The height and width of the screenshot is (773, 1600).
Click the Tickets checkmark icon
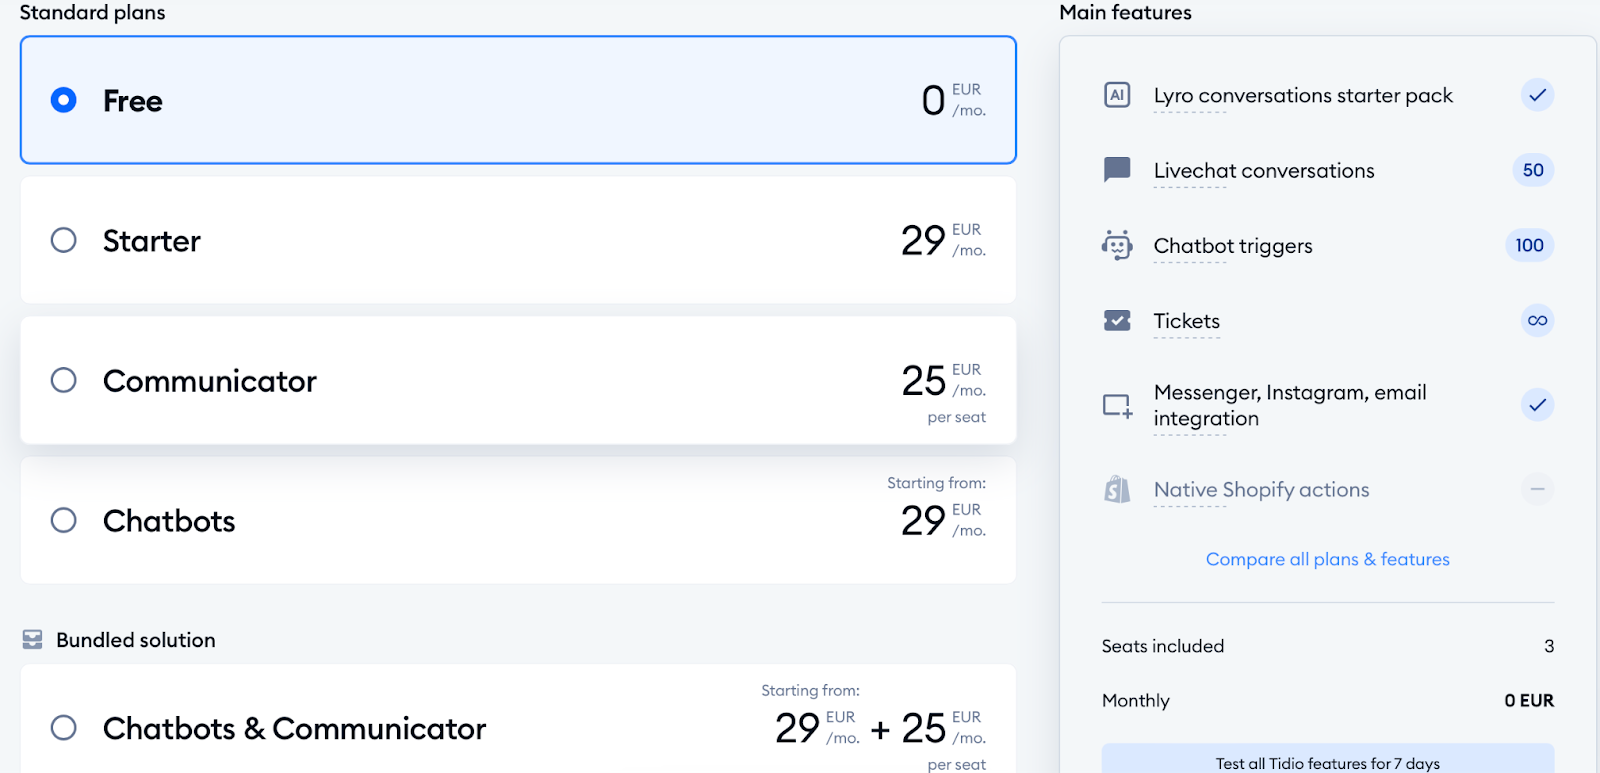pyautogui.click(x=1117, y=320)
